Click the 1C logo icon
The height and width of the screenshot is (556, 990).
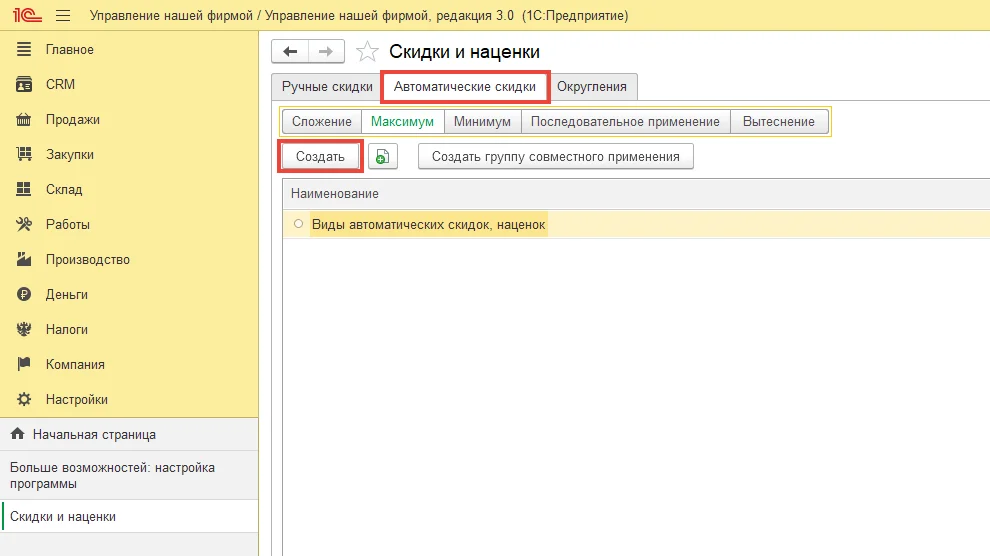tap(27, 15)
